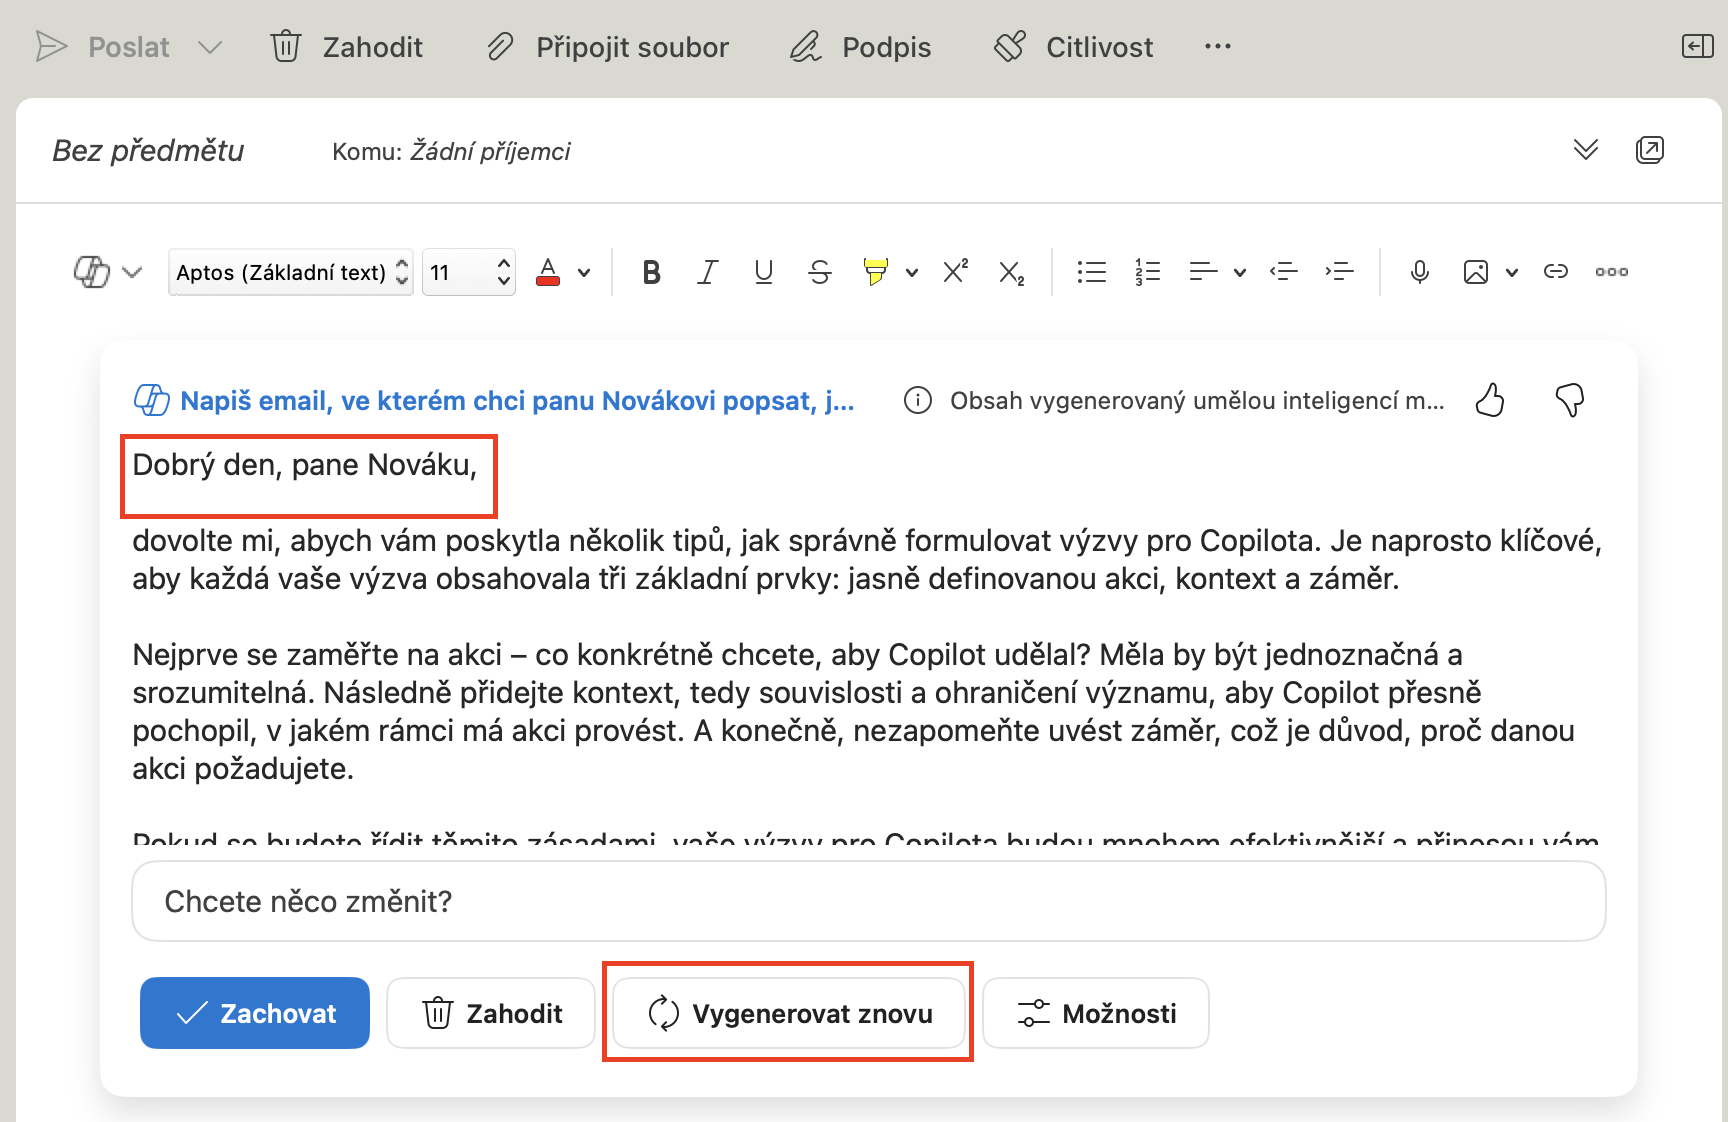Click the paragraph starting Nejprve se zaměřte

pyautogui.click(x=854, y=712)
